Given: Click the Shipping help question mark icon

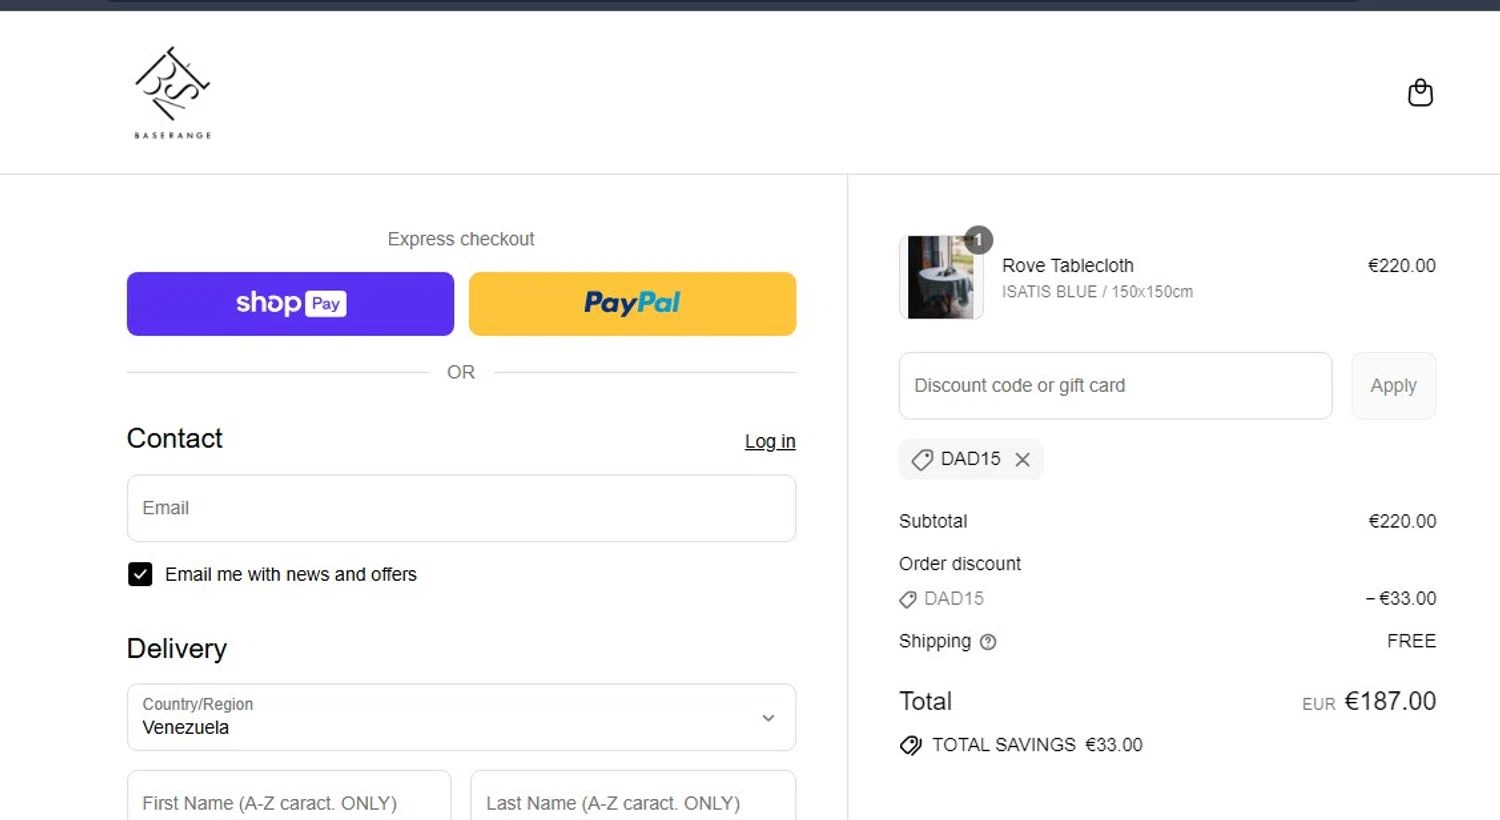Looking at the screenshot, I should point(988,642).
